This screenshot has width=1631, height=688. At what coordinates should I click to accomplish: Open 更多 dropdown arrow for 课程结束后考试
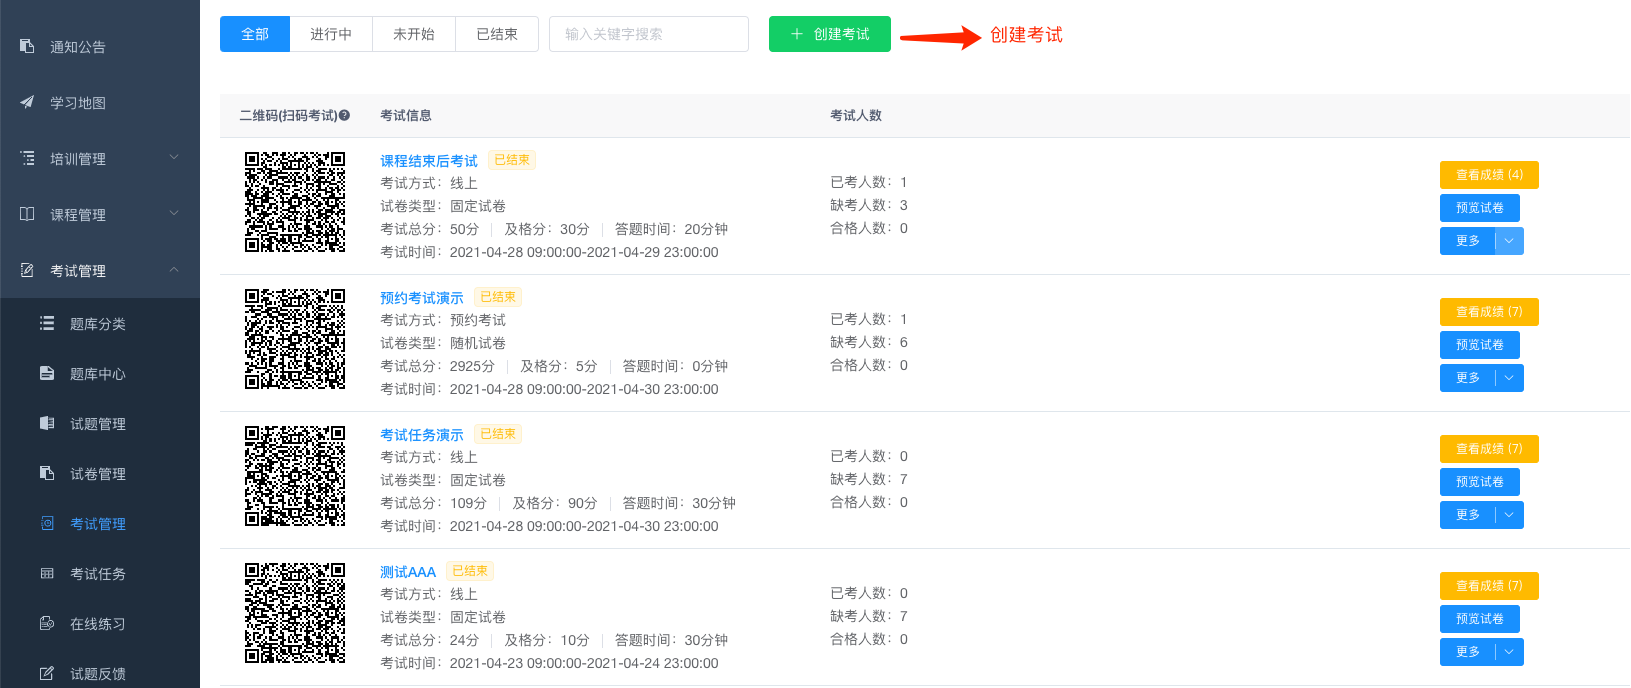coord(1509,241)
